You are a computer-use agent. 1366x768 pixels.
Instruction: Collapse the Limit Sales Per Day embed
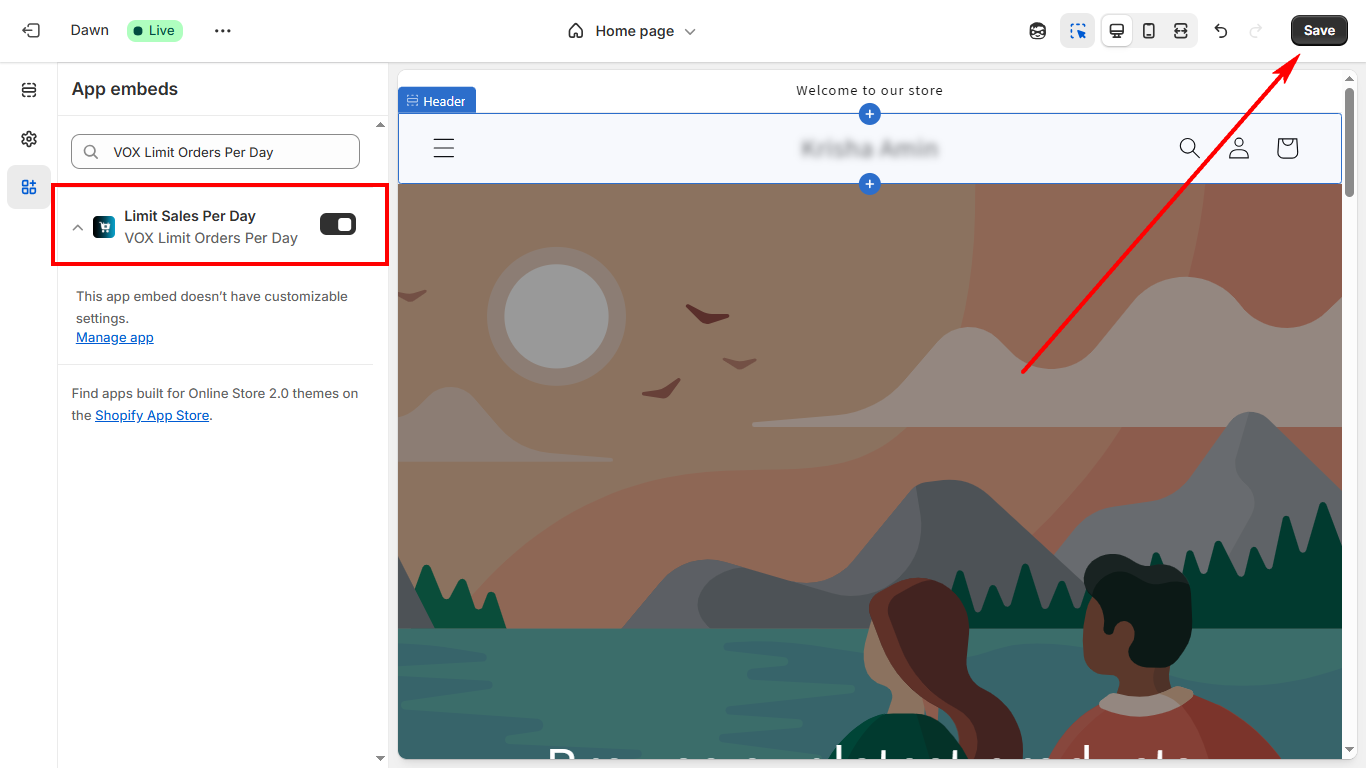pos(78,227)
